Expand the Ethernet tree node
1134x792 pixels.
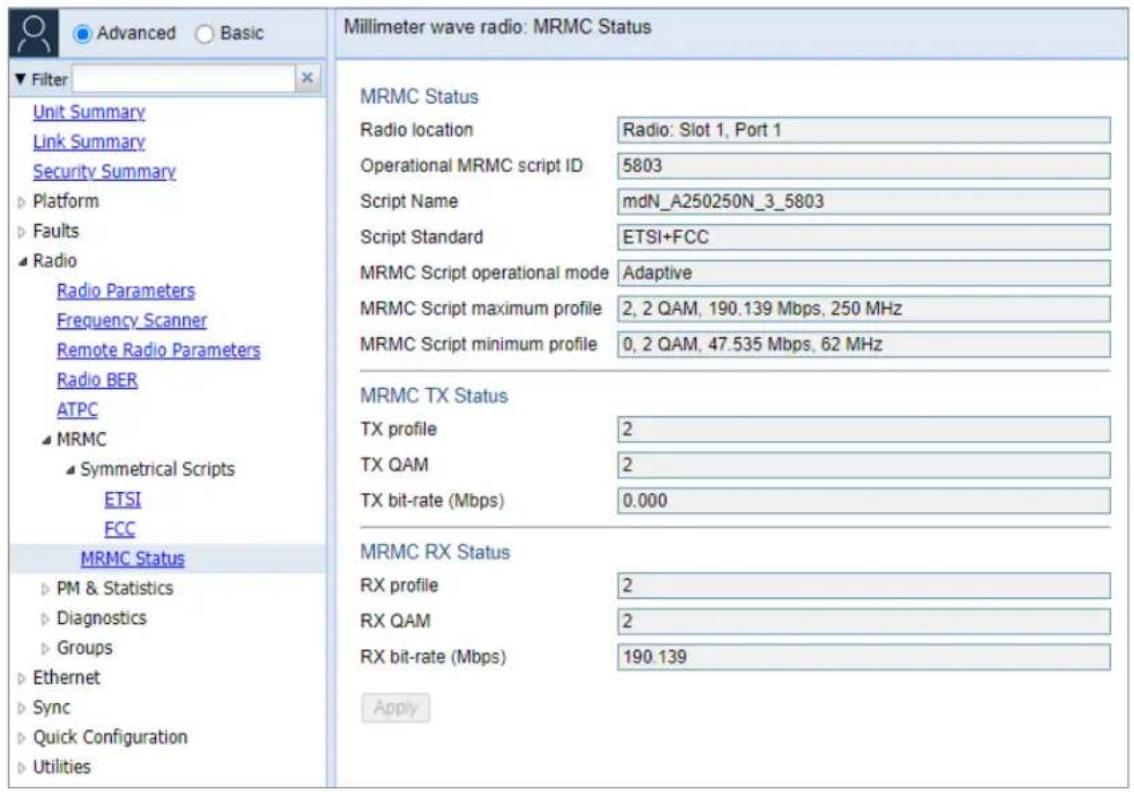[21, 678]
